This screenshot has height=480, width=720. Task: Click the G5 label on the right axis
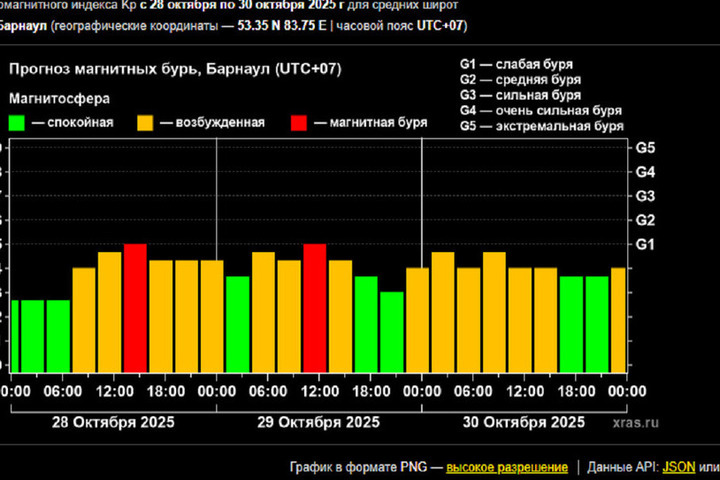pos(645,148)
